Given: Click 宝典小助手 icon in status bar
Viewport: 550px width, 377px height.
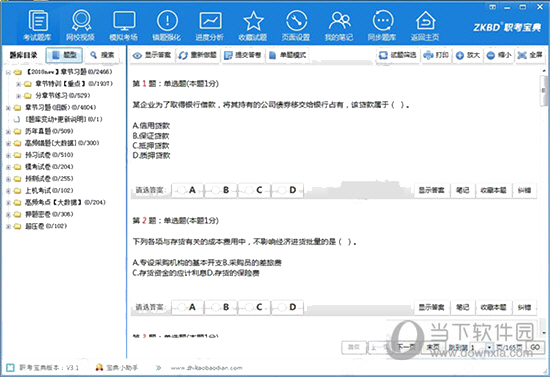Looking at the screenshot, I should coord(100,367).
